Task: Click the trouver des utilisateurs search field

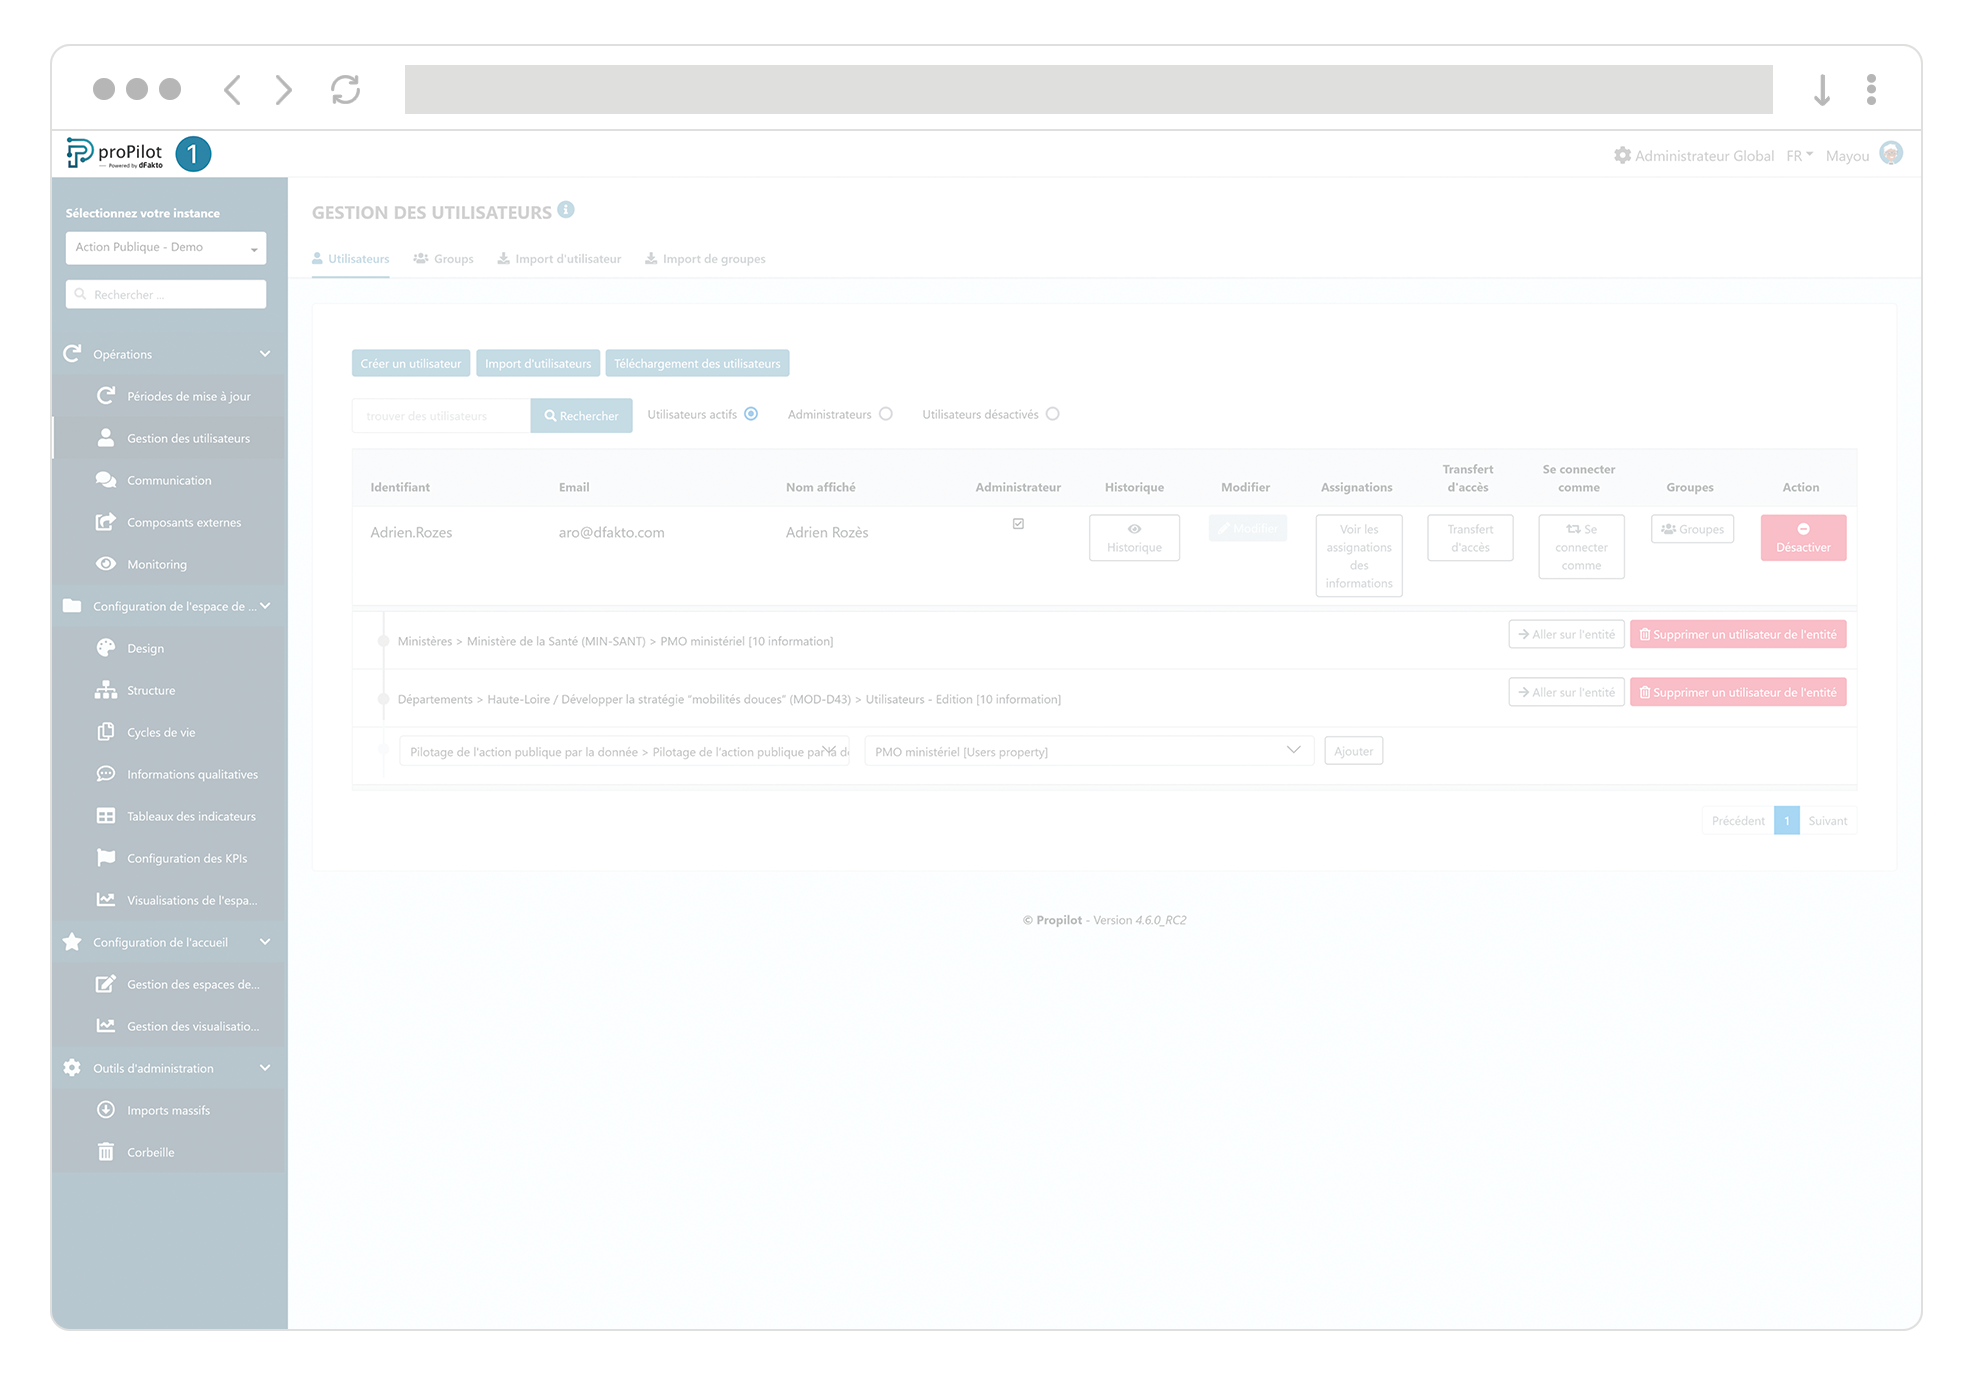Action: [x=440, y=416]
